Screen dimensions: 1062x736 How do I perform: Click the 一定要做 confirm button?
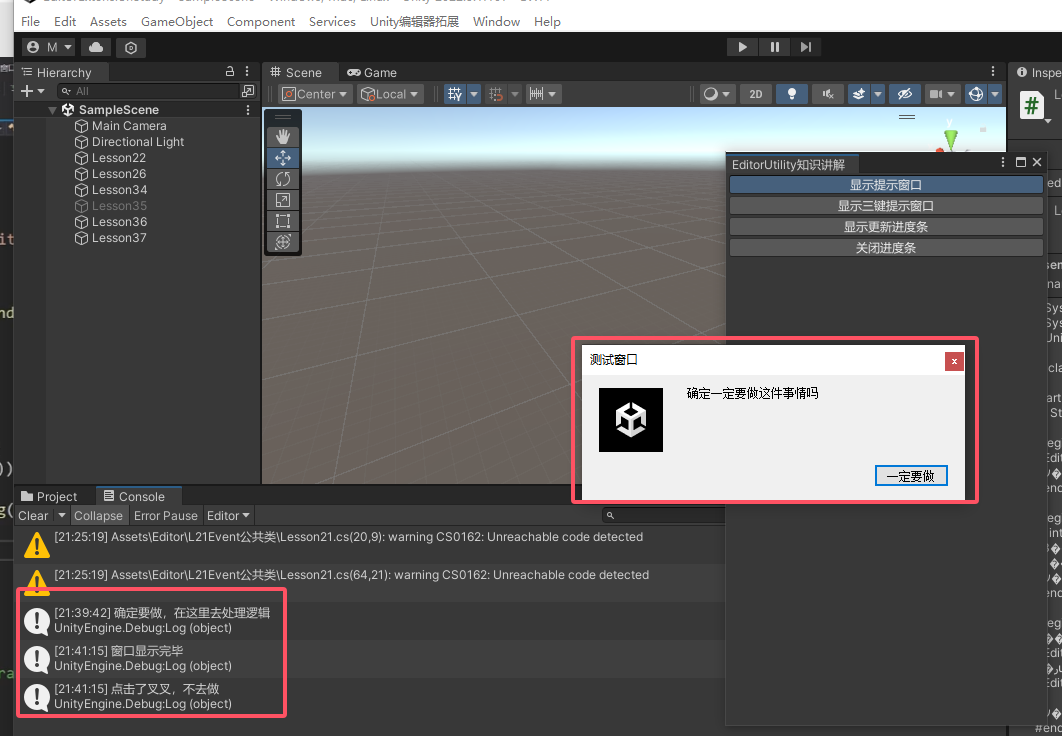(x=910, y=476)
